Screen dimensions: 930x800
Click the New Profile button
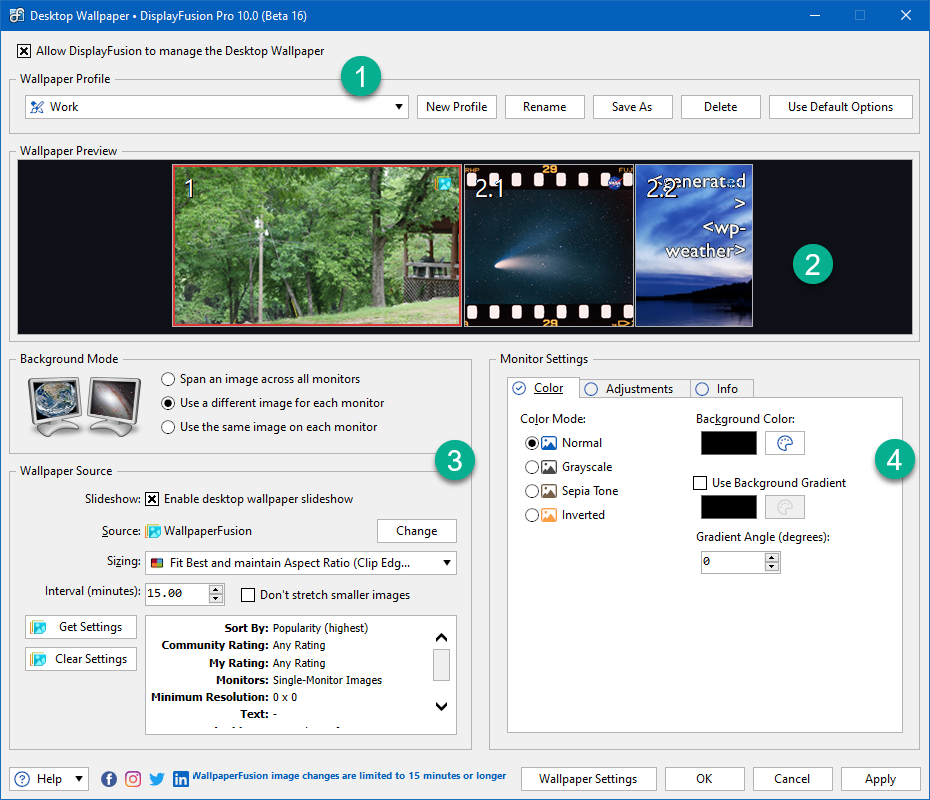tap(457, 107)
